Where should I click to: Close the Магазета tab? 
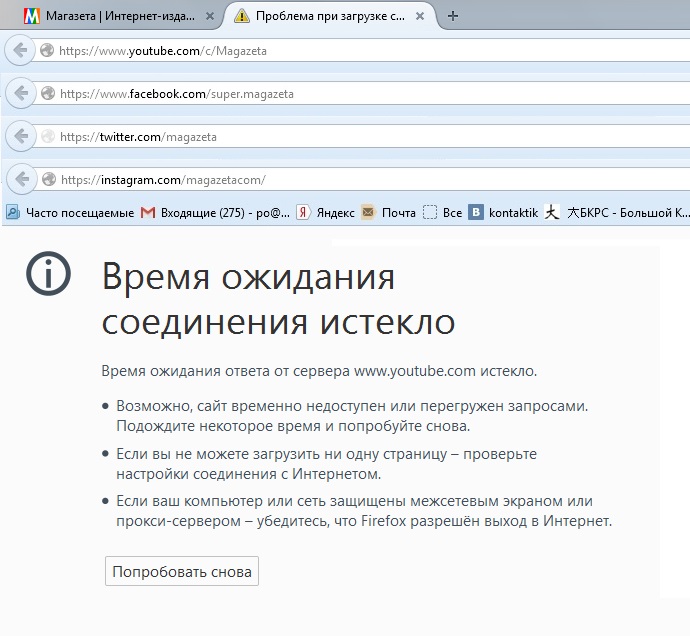tap(210, 16)
